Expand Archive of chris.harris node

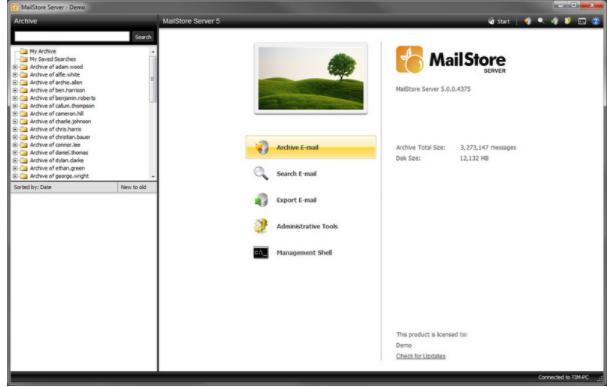[15, 129]
